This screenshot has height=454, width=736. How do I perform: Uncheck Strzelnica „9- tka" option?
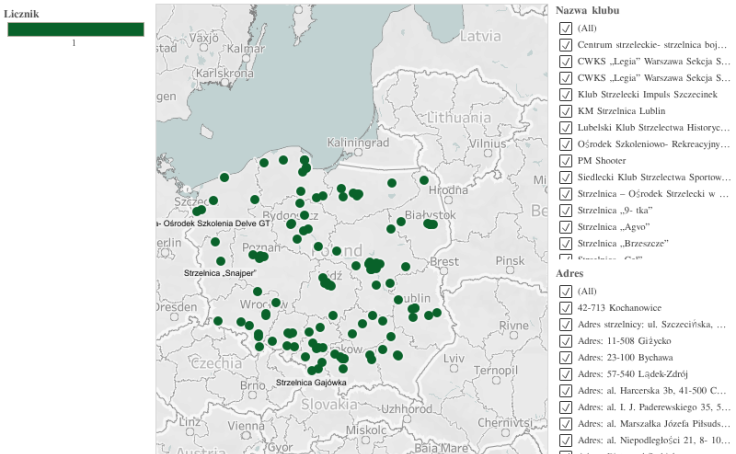point(566,210)
